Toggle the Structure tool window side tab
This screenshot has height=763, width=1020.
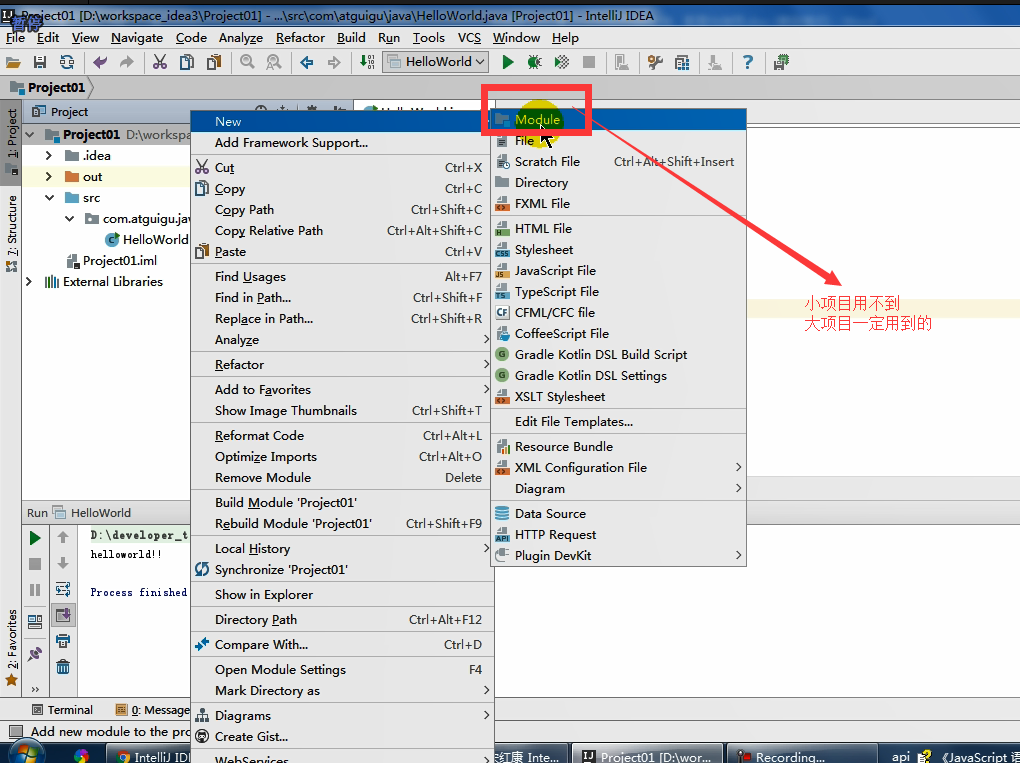pos(11,233)
